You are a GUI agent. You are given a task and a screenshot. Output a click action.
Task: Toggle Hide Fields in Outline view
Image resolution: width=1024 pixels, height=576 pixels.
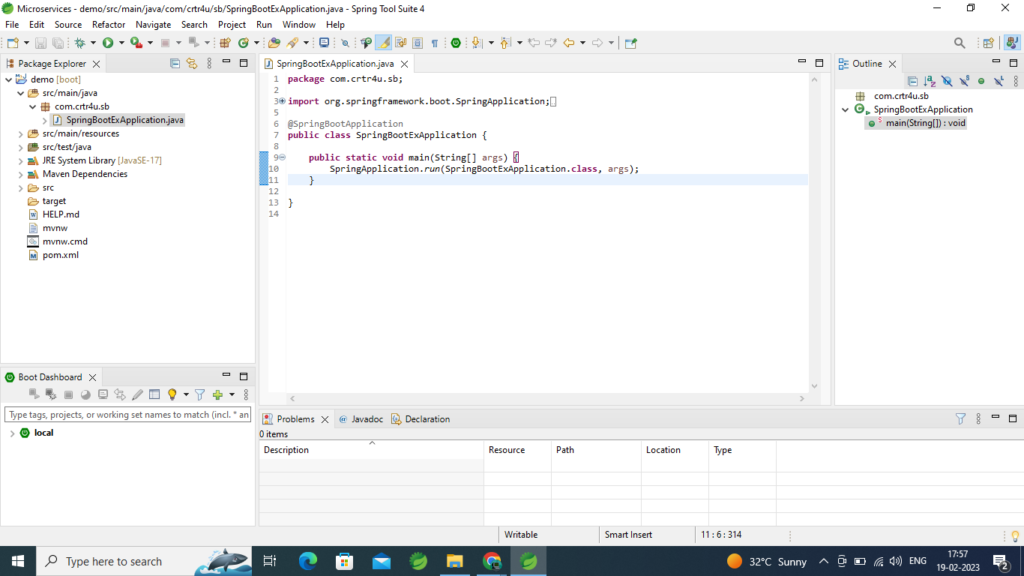coord(947,81)
